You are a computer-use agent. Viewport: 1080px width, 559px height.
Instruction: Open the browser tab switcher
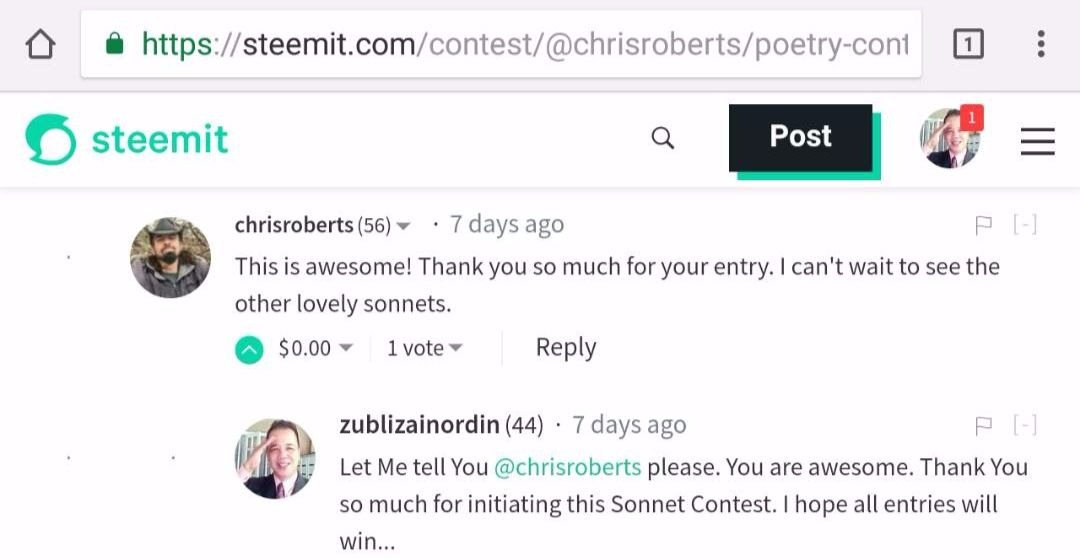coord(968,45)
